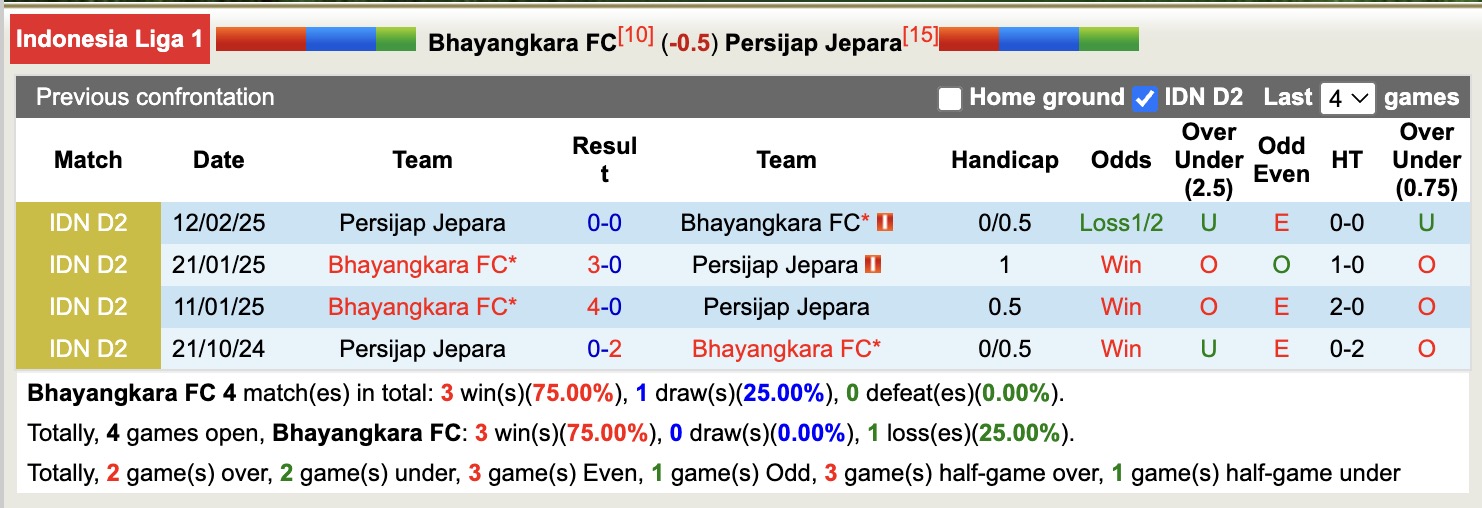Open Persijap Jepara home team in the 21/10/24 row
This screenshot has width=1482, height=508.
coord(422,349)
